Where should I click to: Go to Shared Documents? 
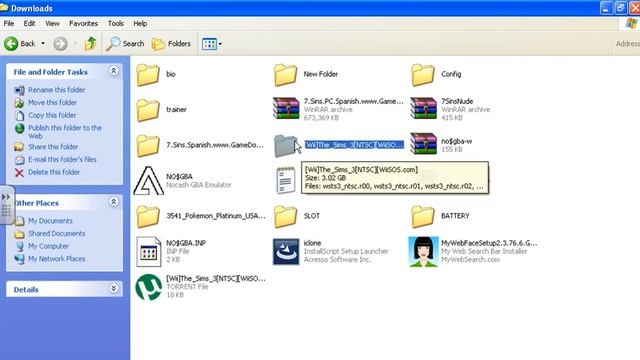tap(56, 233)
